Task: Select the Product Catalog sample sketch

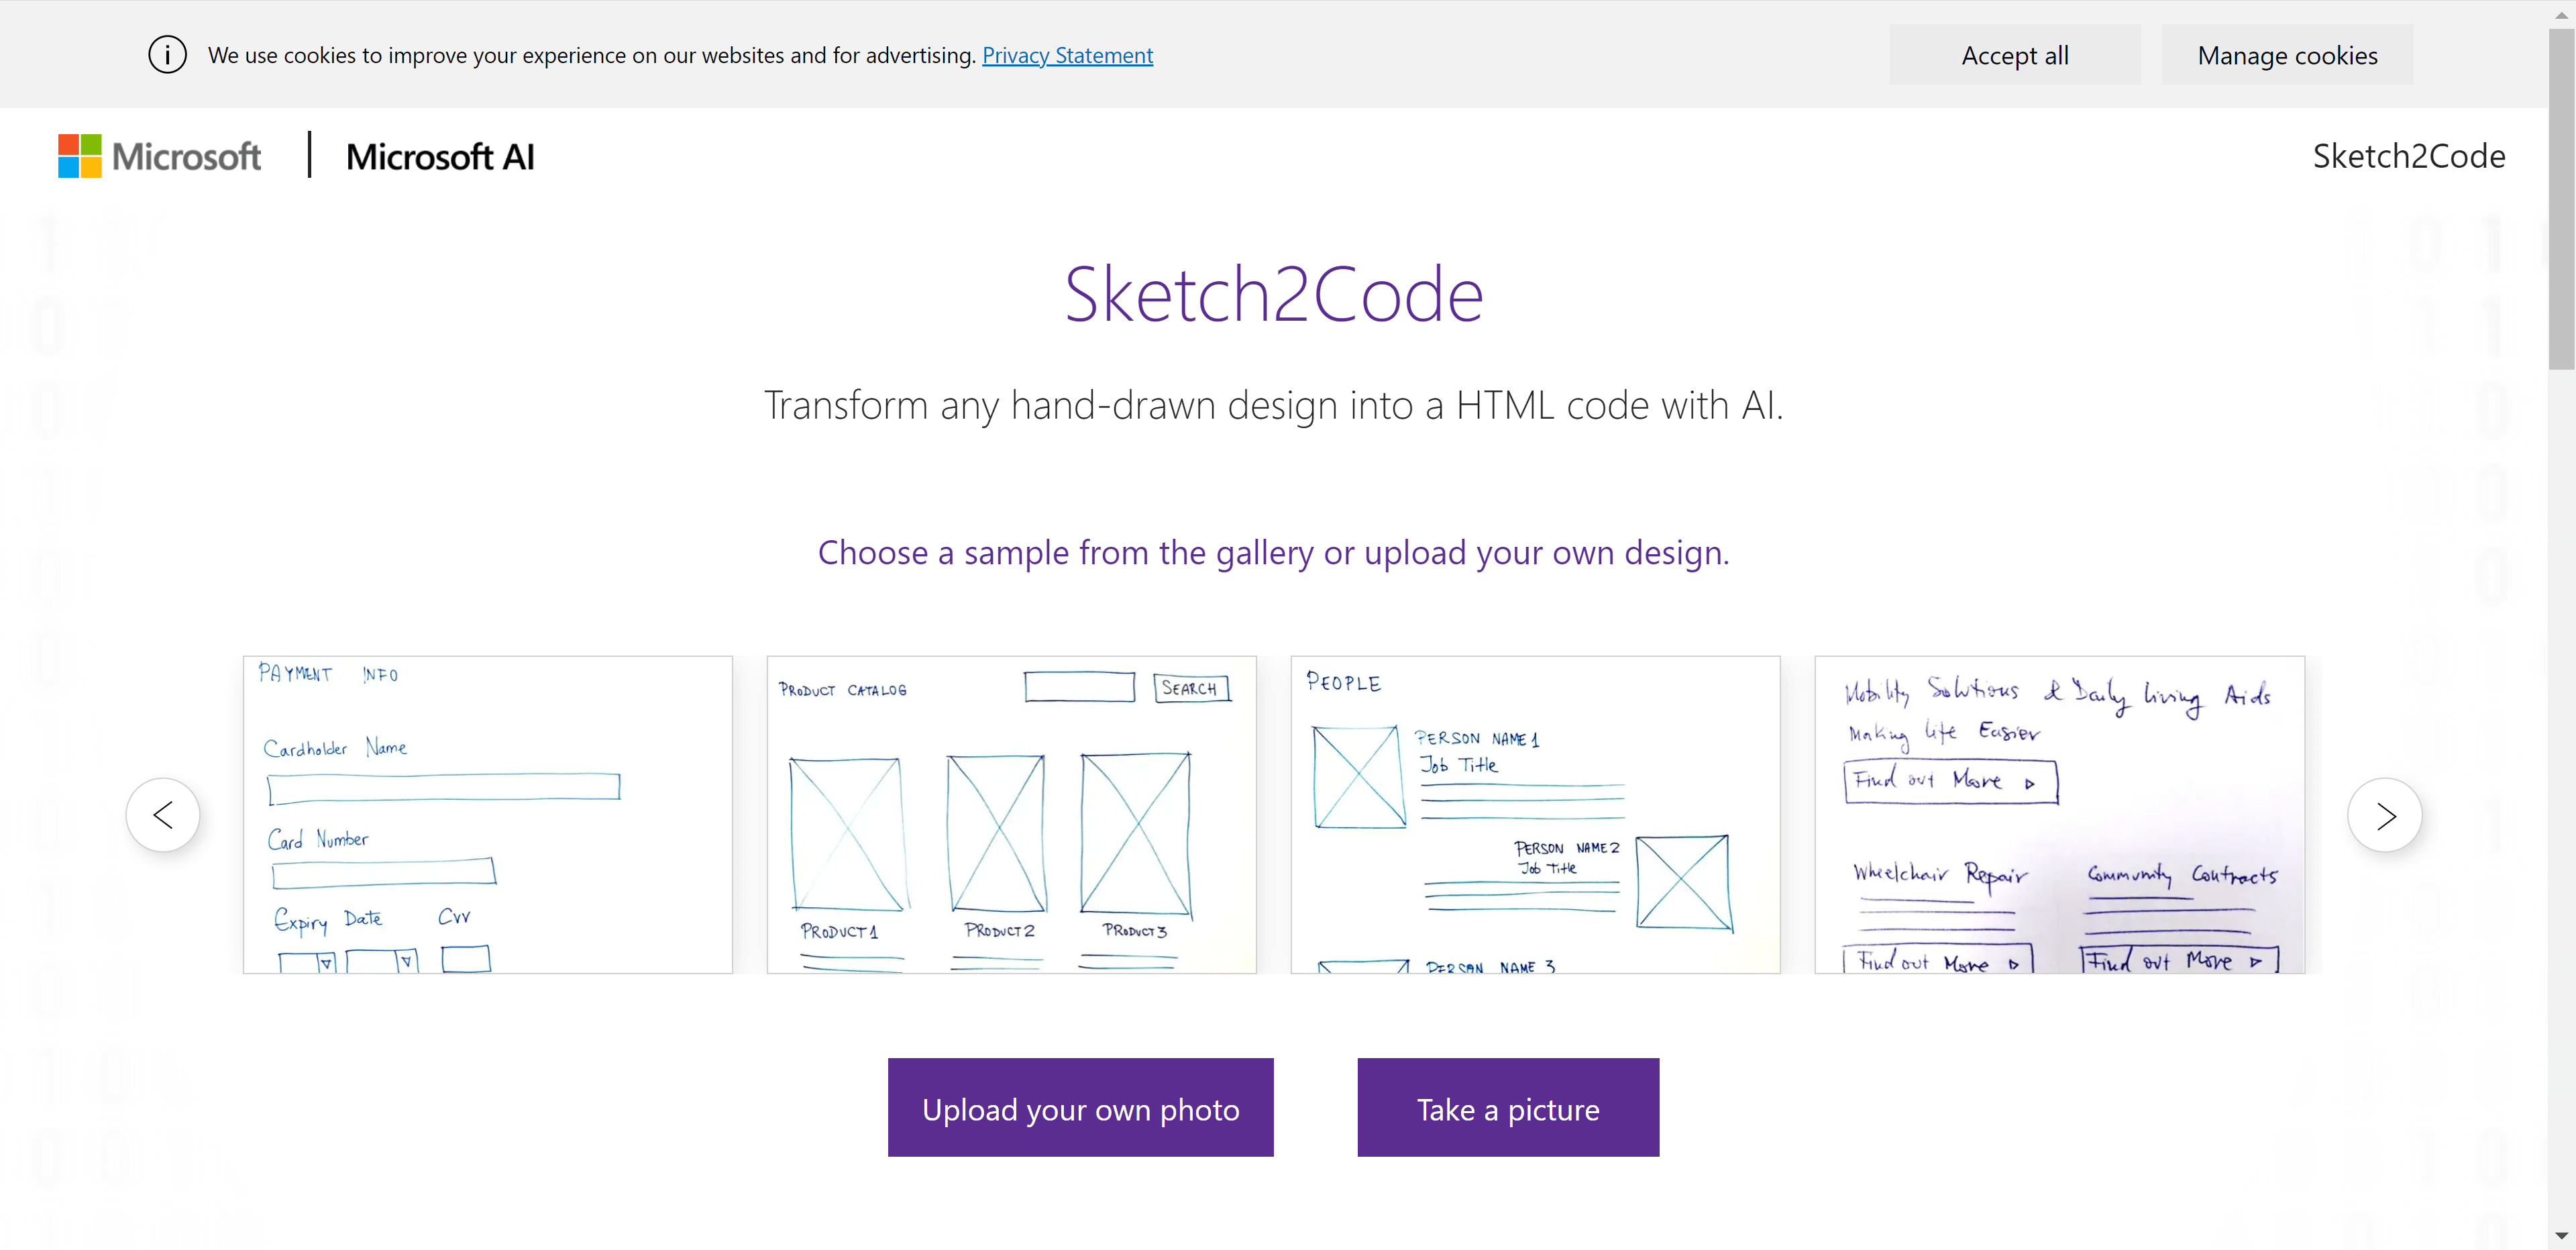Action: (1011, 814)
